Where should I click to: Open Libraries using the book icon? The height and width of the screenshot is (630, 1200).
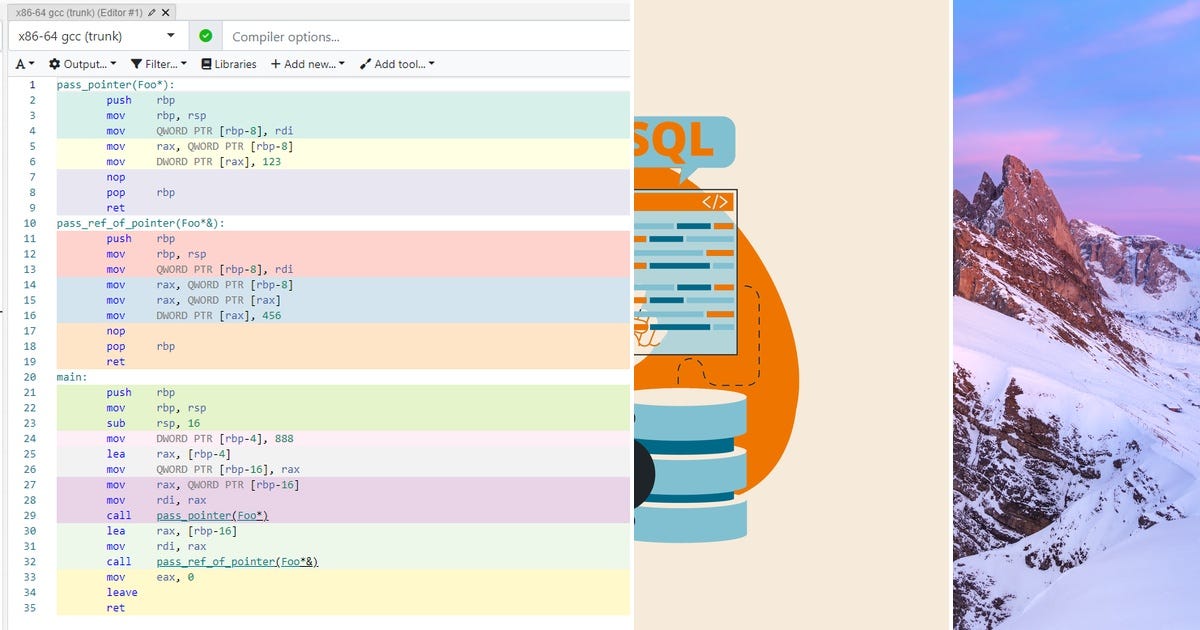coord(207,63)
